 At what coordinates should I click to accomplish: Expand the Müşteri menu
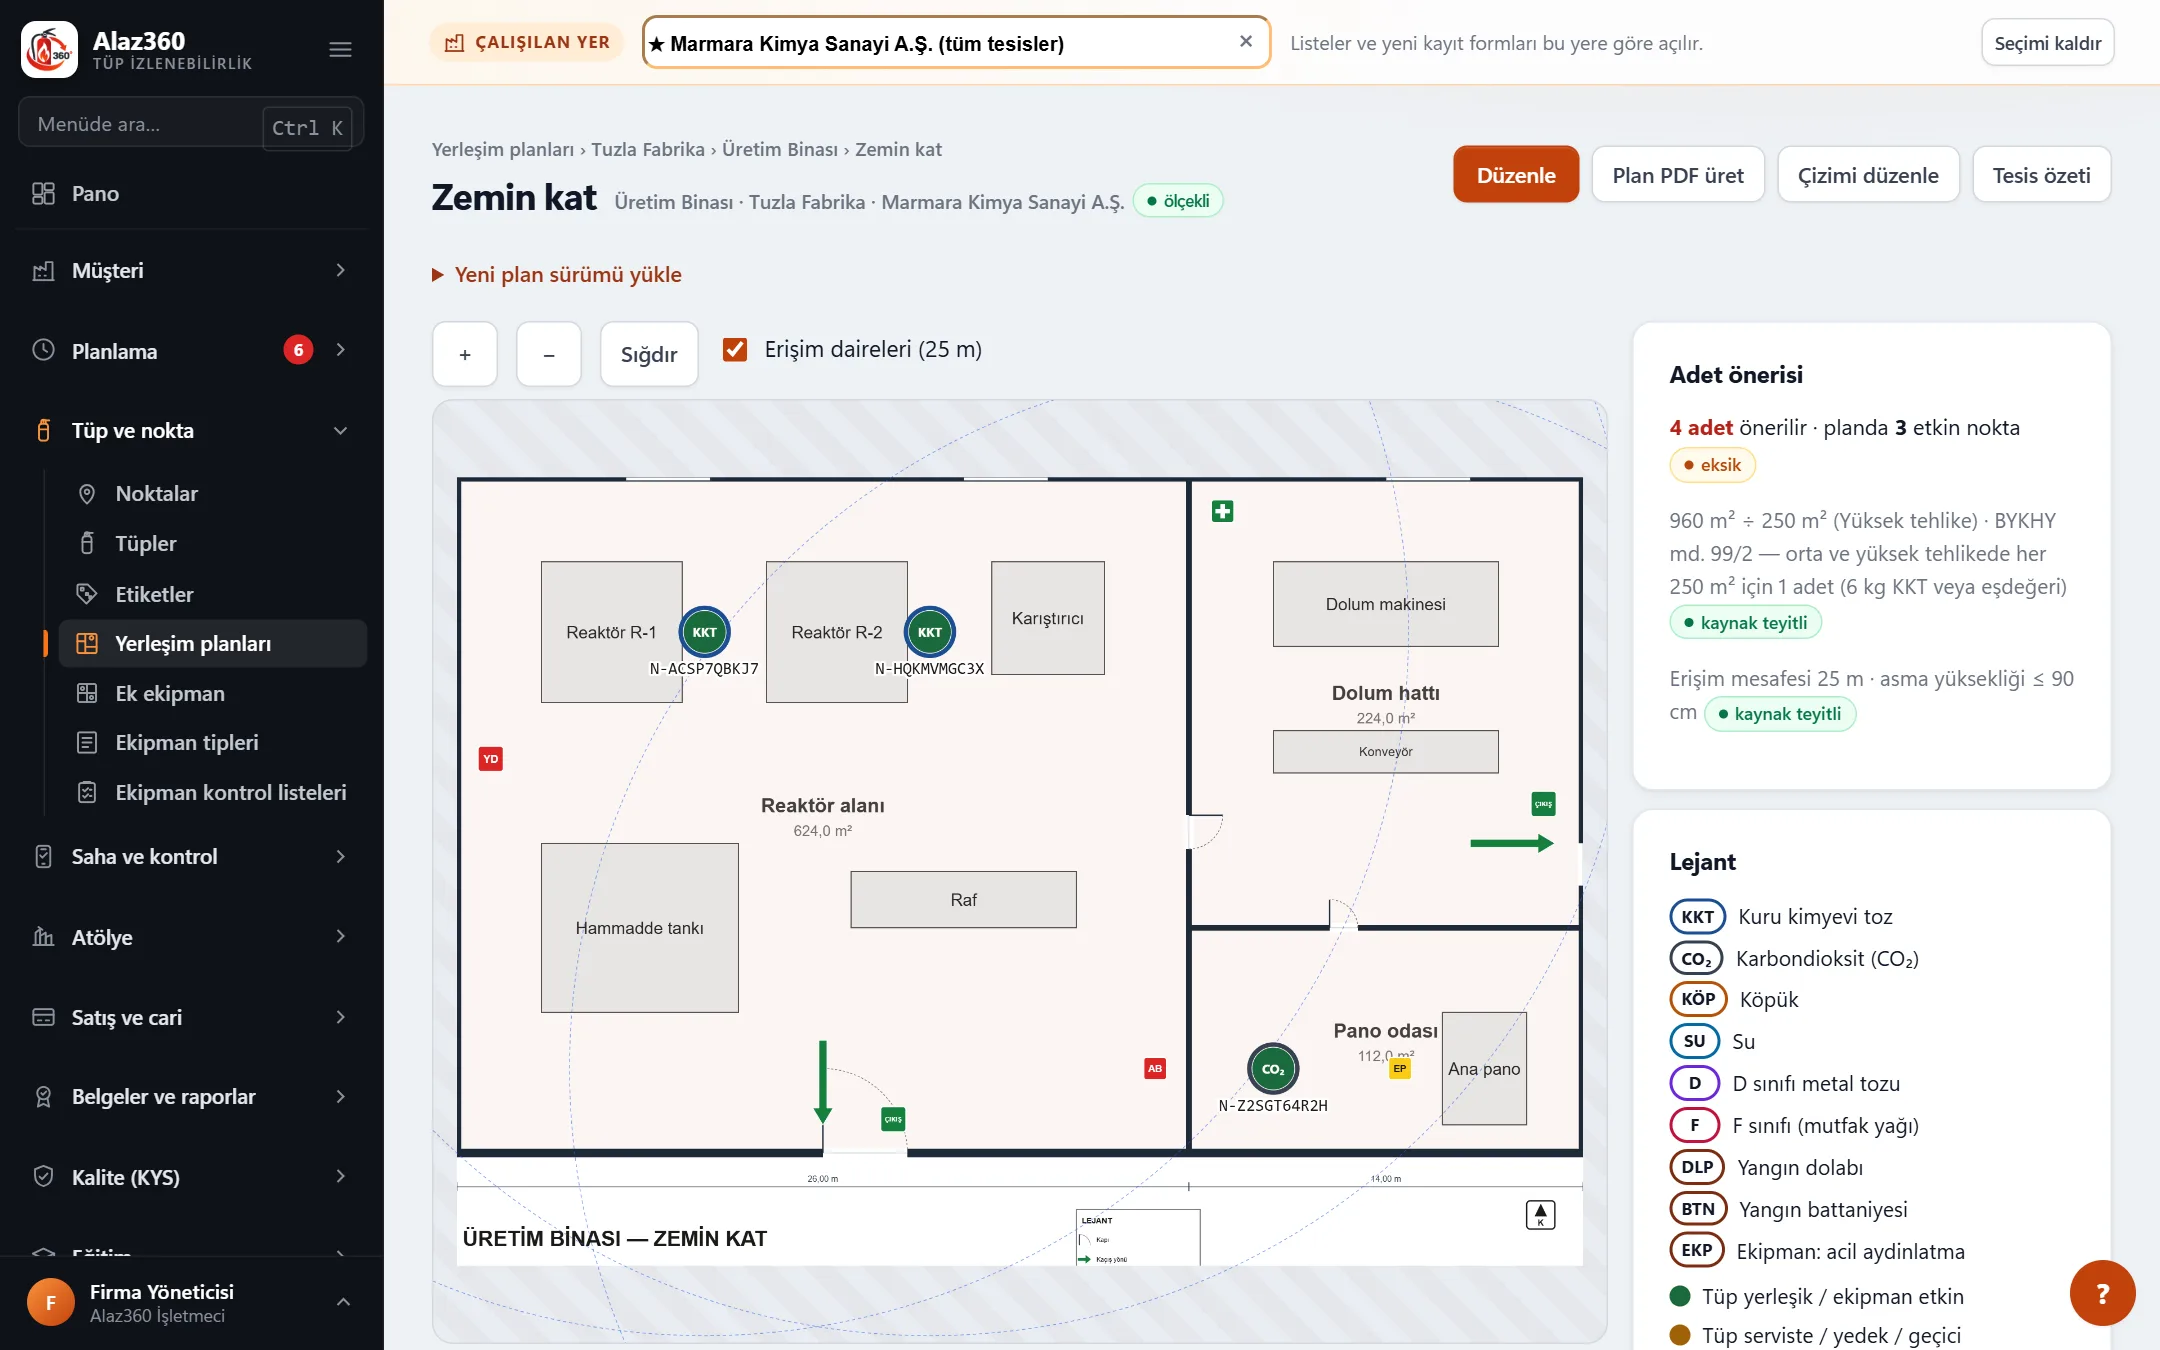pyautogui.click(x=192, y=270)
